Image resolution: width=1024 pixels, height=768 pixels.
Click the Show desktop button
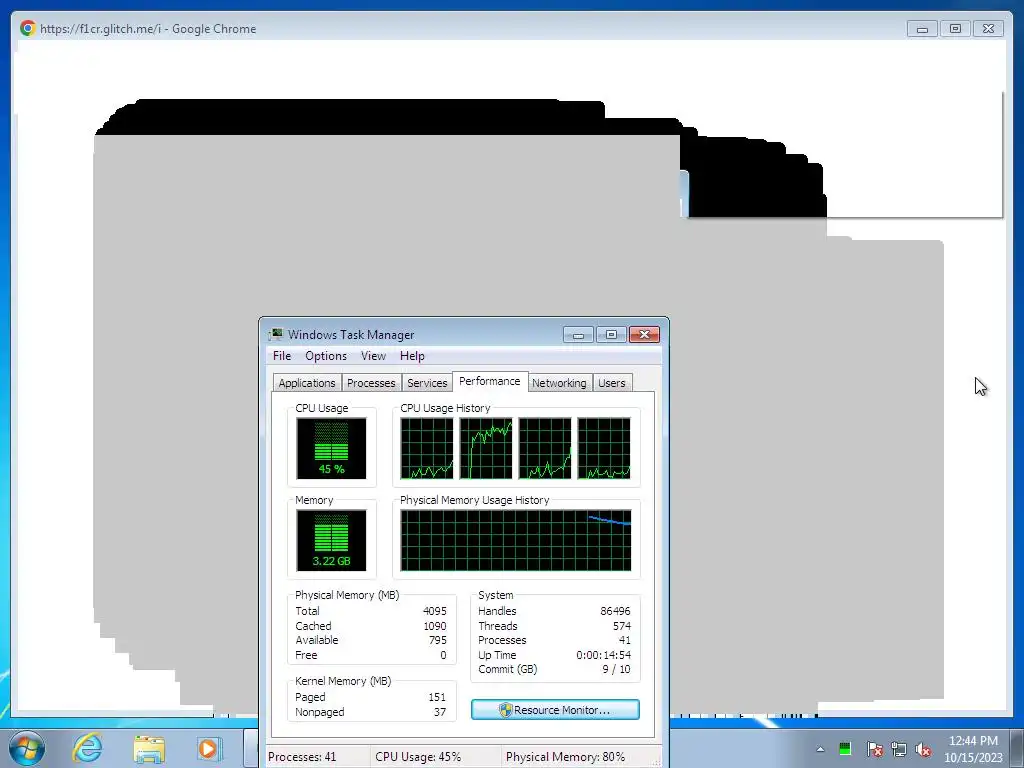(x=1017, y=748)
